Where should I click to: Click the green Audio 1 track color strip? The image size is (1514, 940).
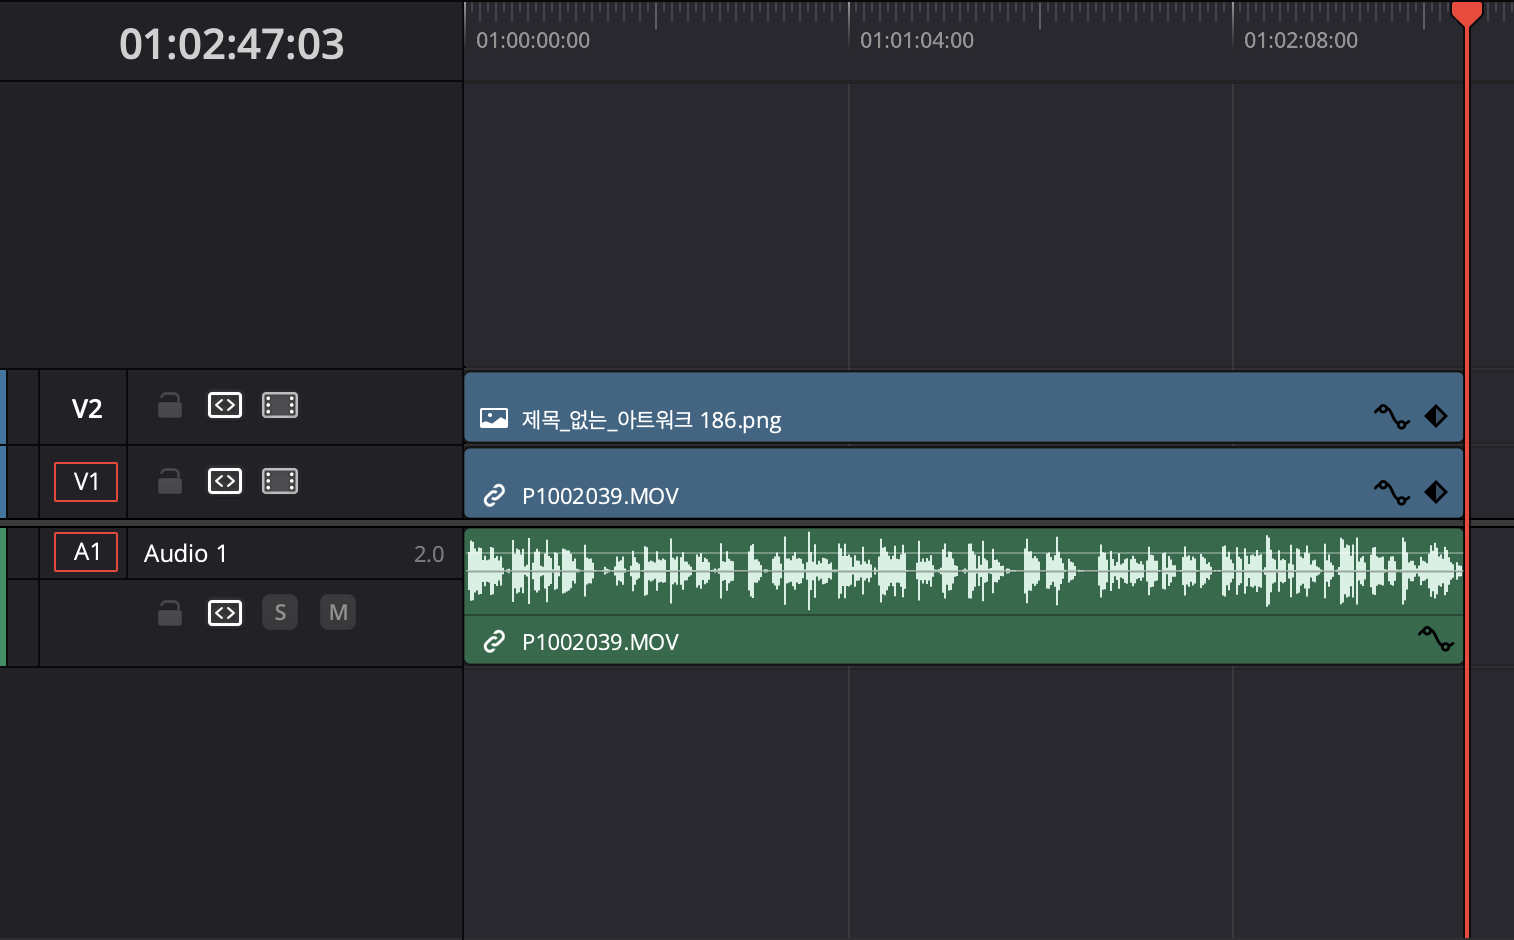(3, 597)
